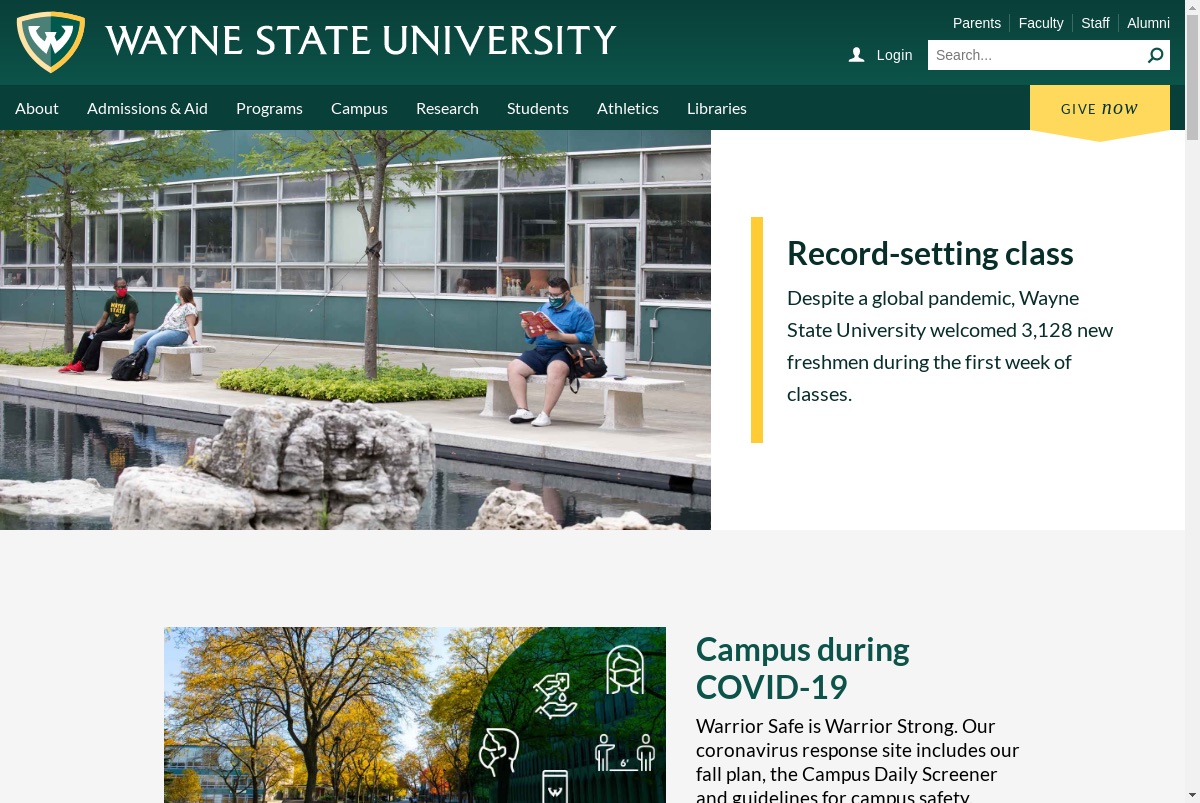Image resolution: width=1200 pixels, height=803 pixels.
Task: Click the Record-setting class heading
Action: [930, 253]
